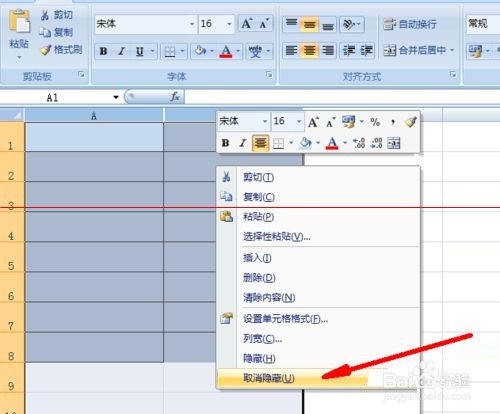Viewport: 500px width, 414px height.
Task: Click the fill color bucket in the ribbon
Action: 200,51
